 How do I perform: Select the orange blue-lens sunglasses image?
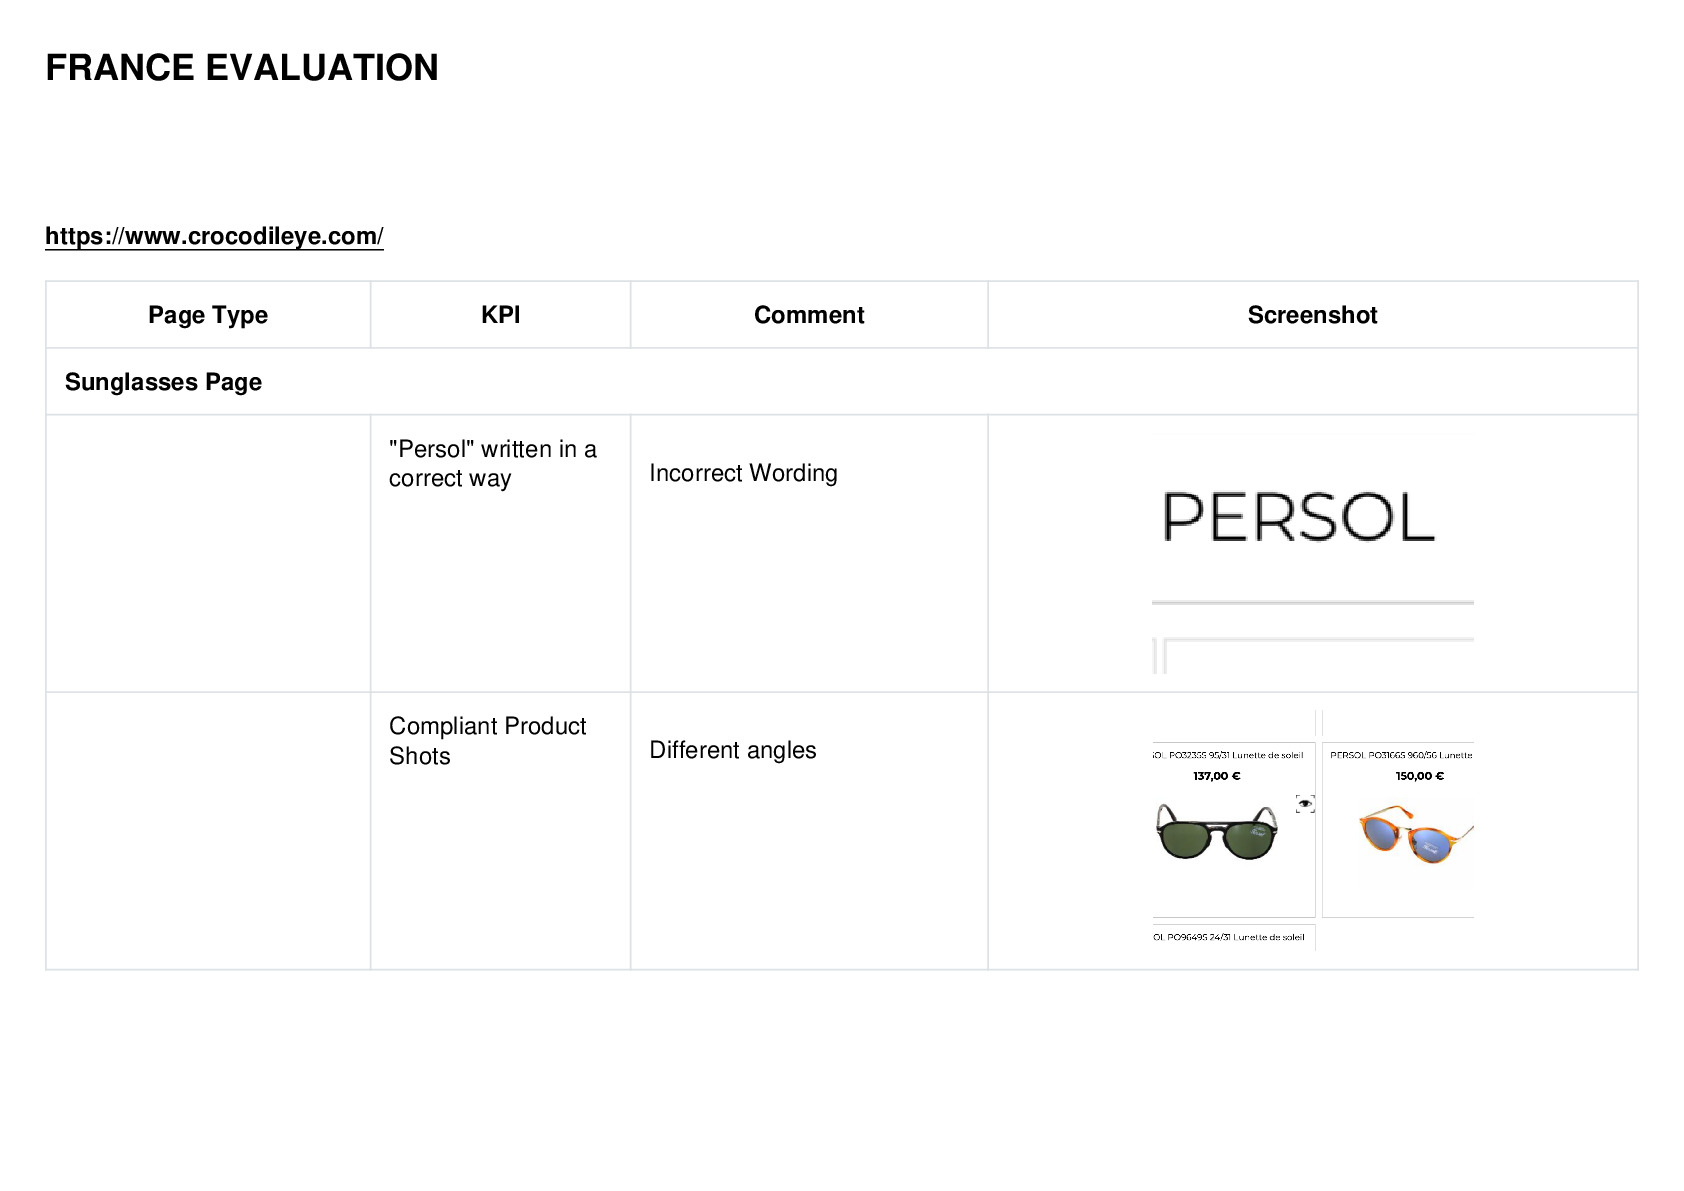(x=1415, y=835)
